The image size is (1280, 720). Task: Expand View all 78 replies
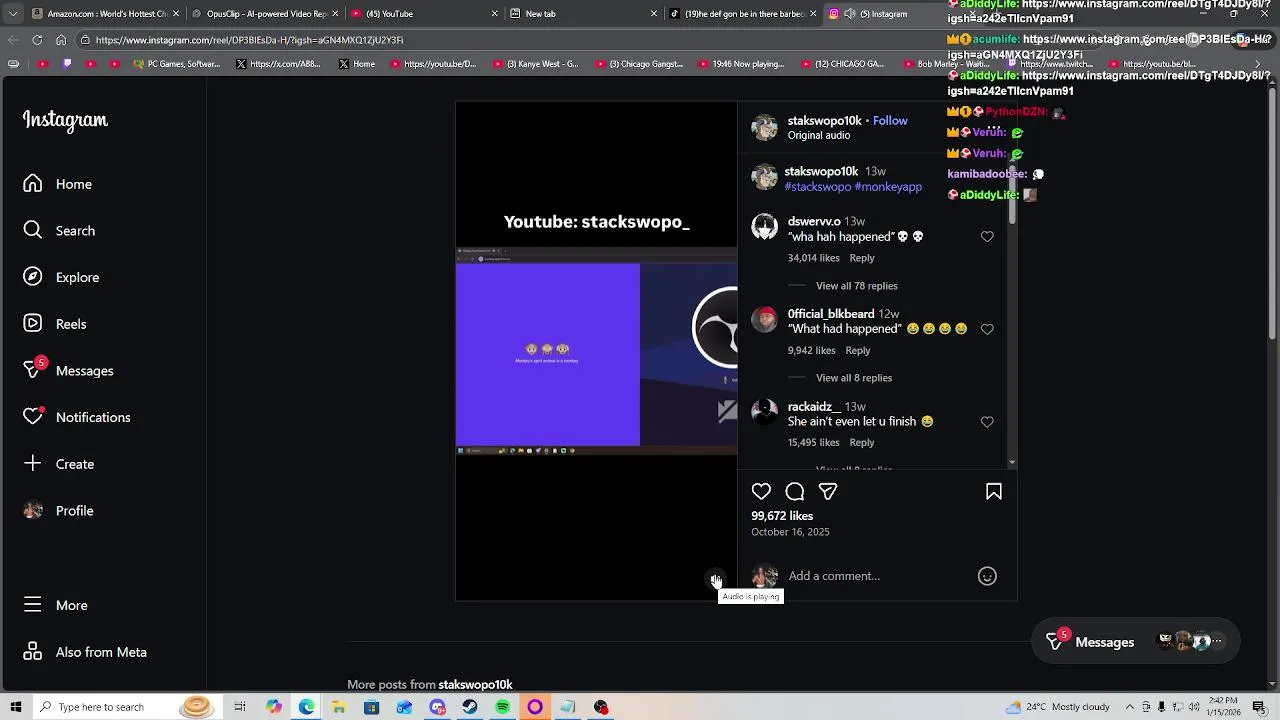[857, 286]
